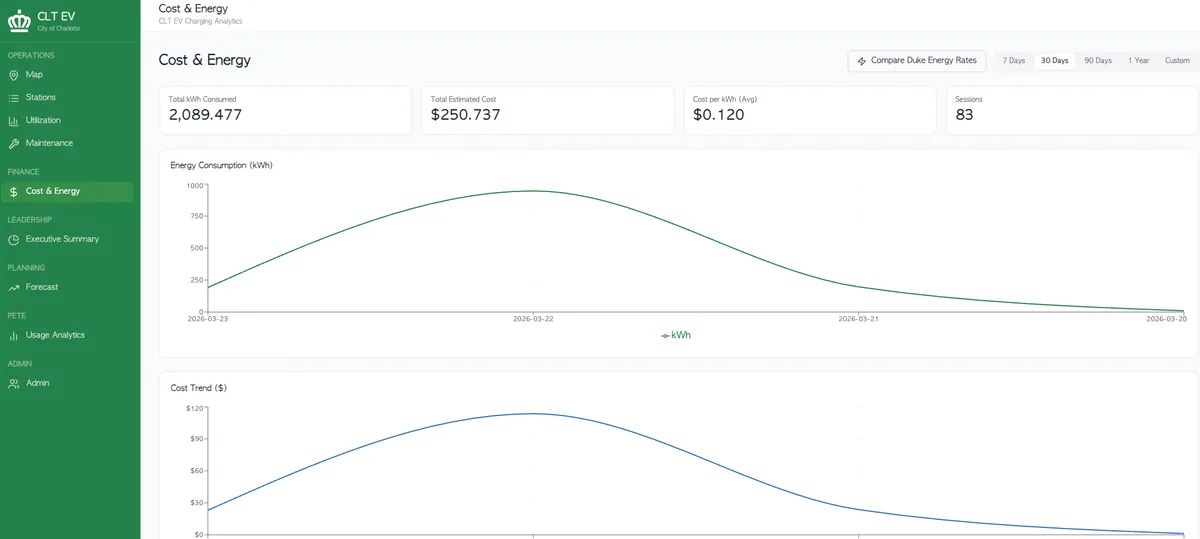Click the CLT EV Charging Analytics subtitle

click(200, 21)
